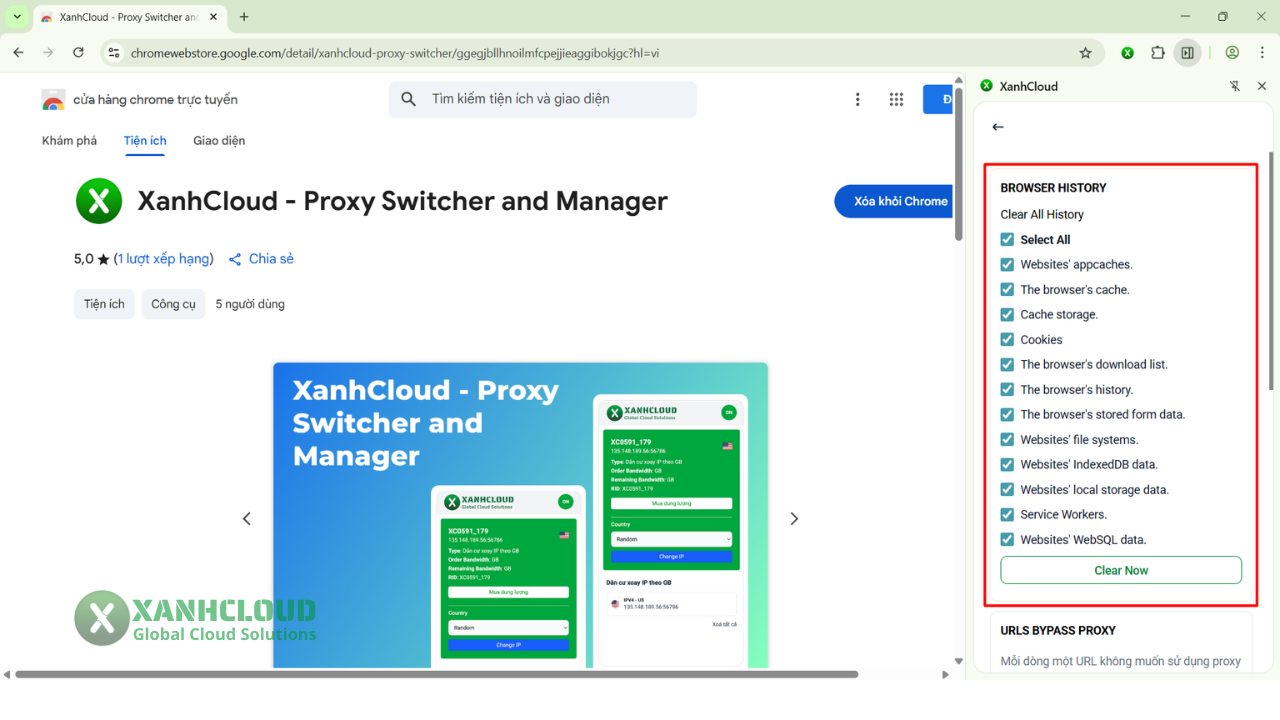Image resolution: width=1280 pixels, height=720 pixels.
Task: Toggle Websites' file systems checkbox
Action: click(1007, 439)
